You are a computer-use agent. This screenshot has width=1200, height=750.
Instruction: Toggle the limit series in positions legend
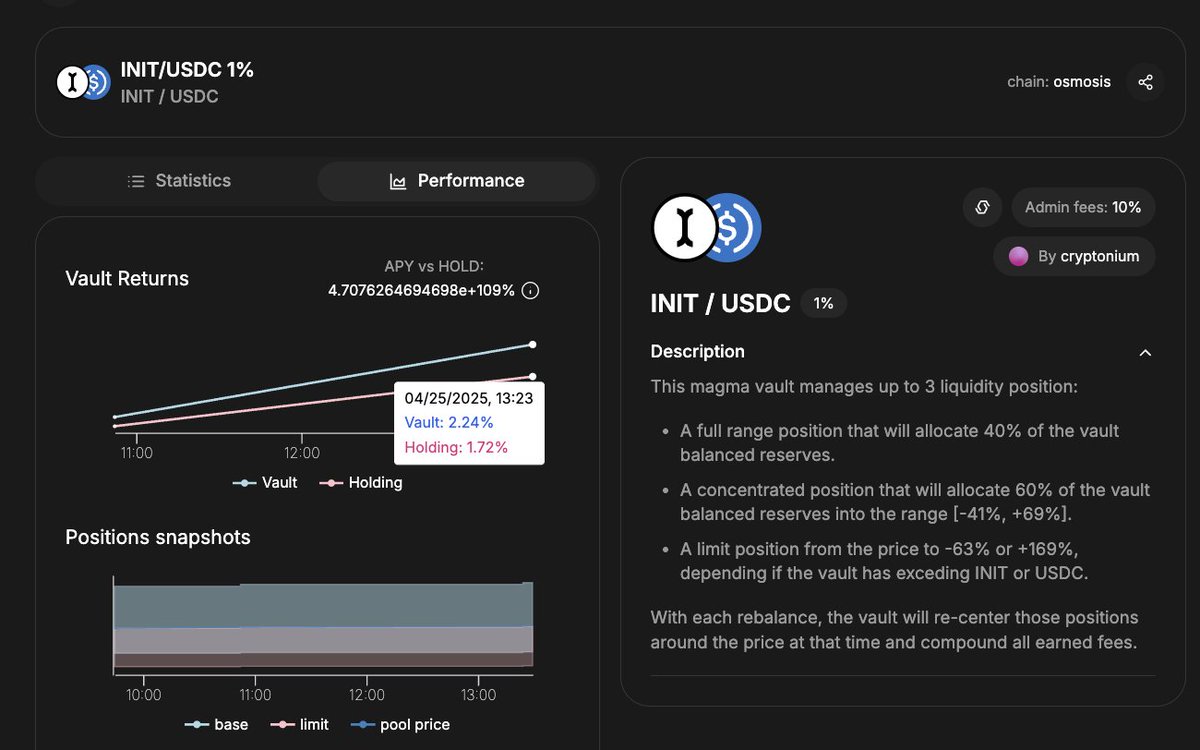coord(300,724)
